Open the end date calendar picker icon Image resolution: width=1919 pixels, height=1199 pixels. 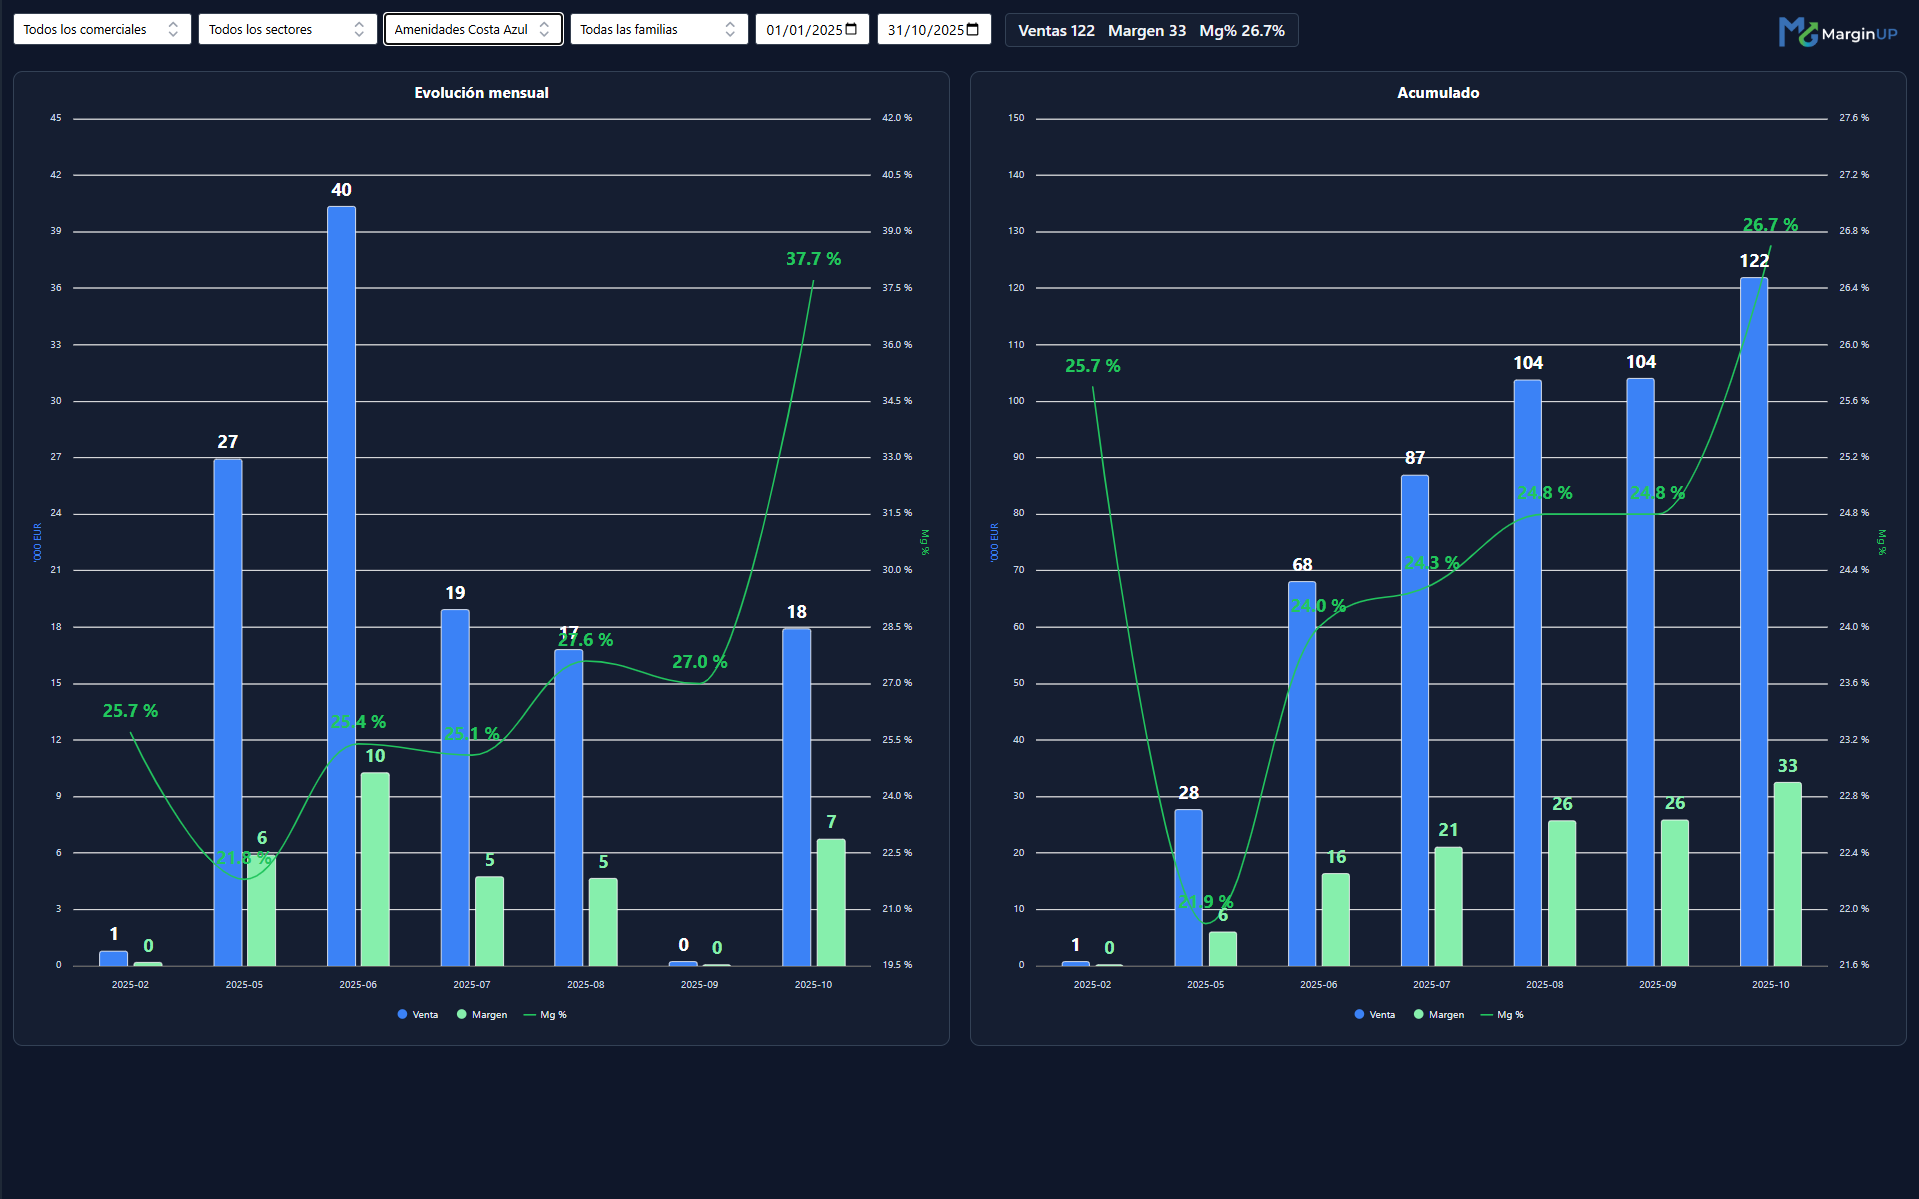[x=973, y=29]
